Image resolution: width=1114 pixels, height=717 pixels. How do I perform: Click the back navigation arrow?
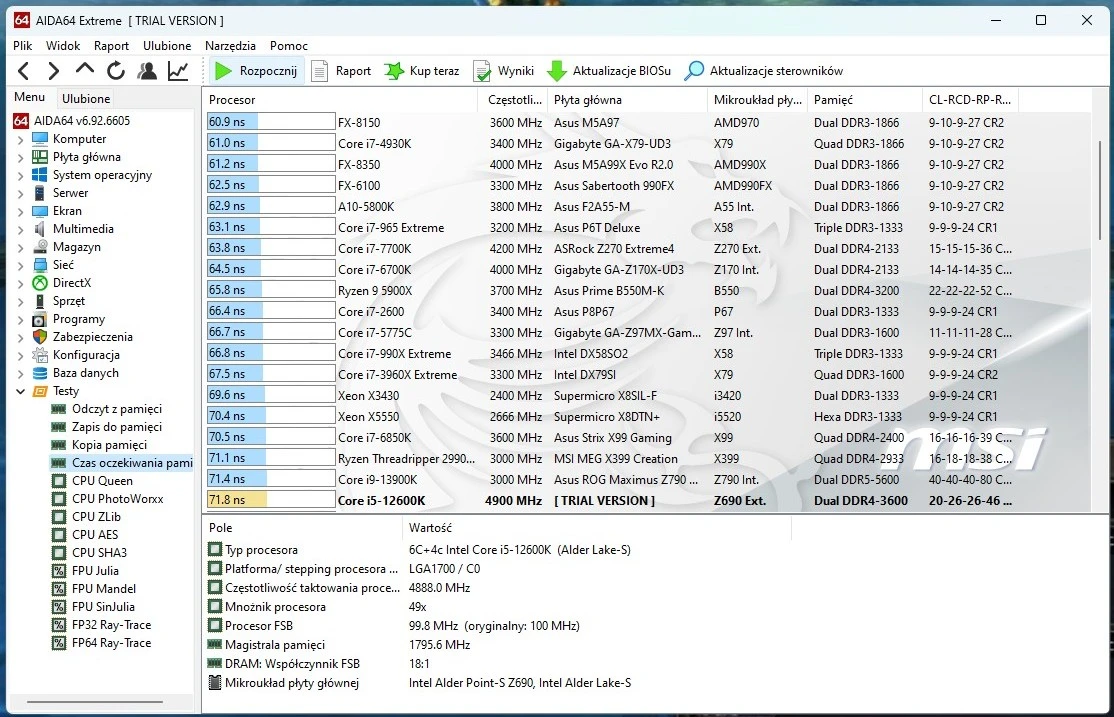(24, 71)
